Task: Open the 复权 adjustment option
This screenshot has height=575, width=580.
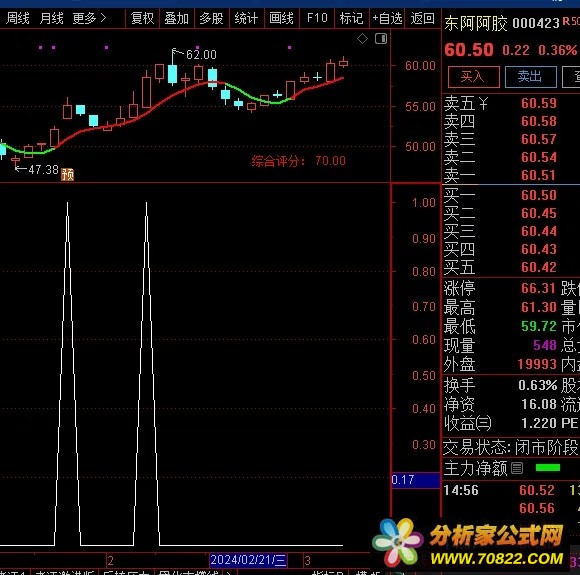Action: [x=142, y=18]
